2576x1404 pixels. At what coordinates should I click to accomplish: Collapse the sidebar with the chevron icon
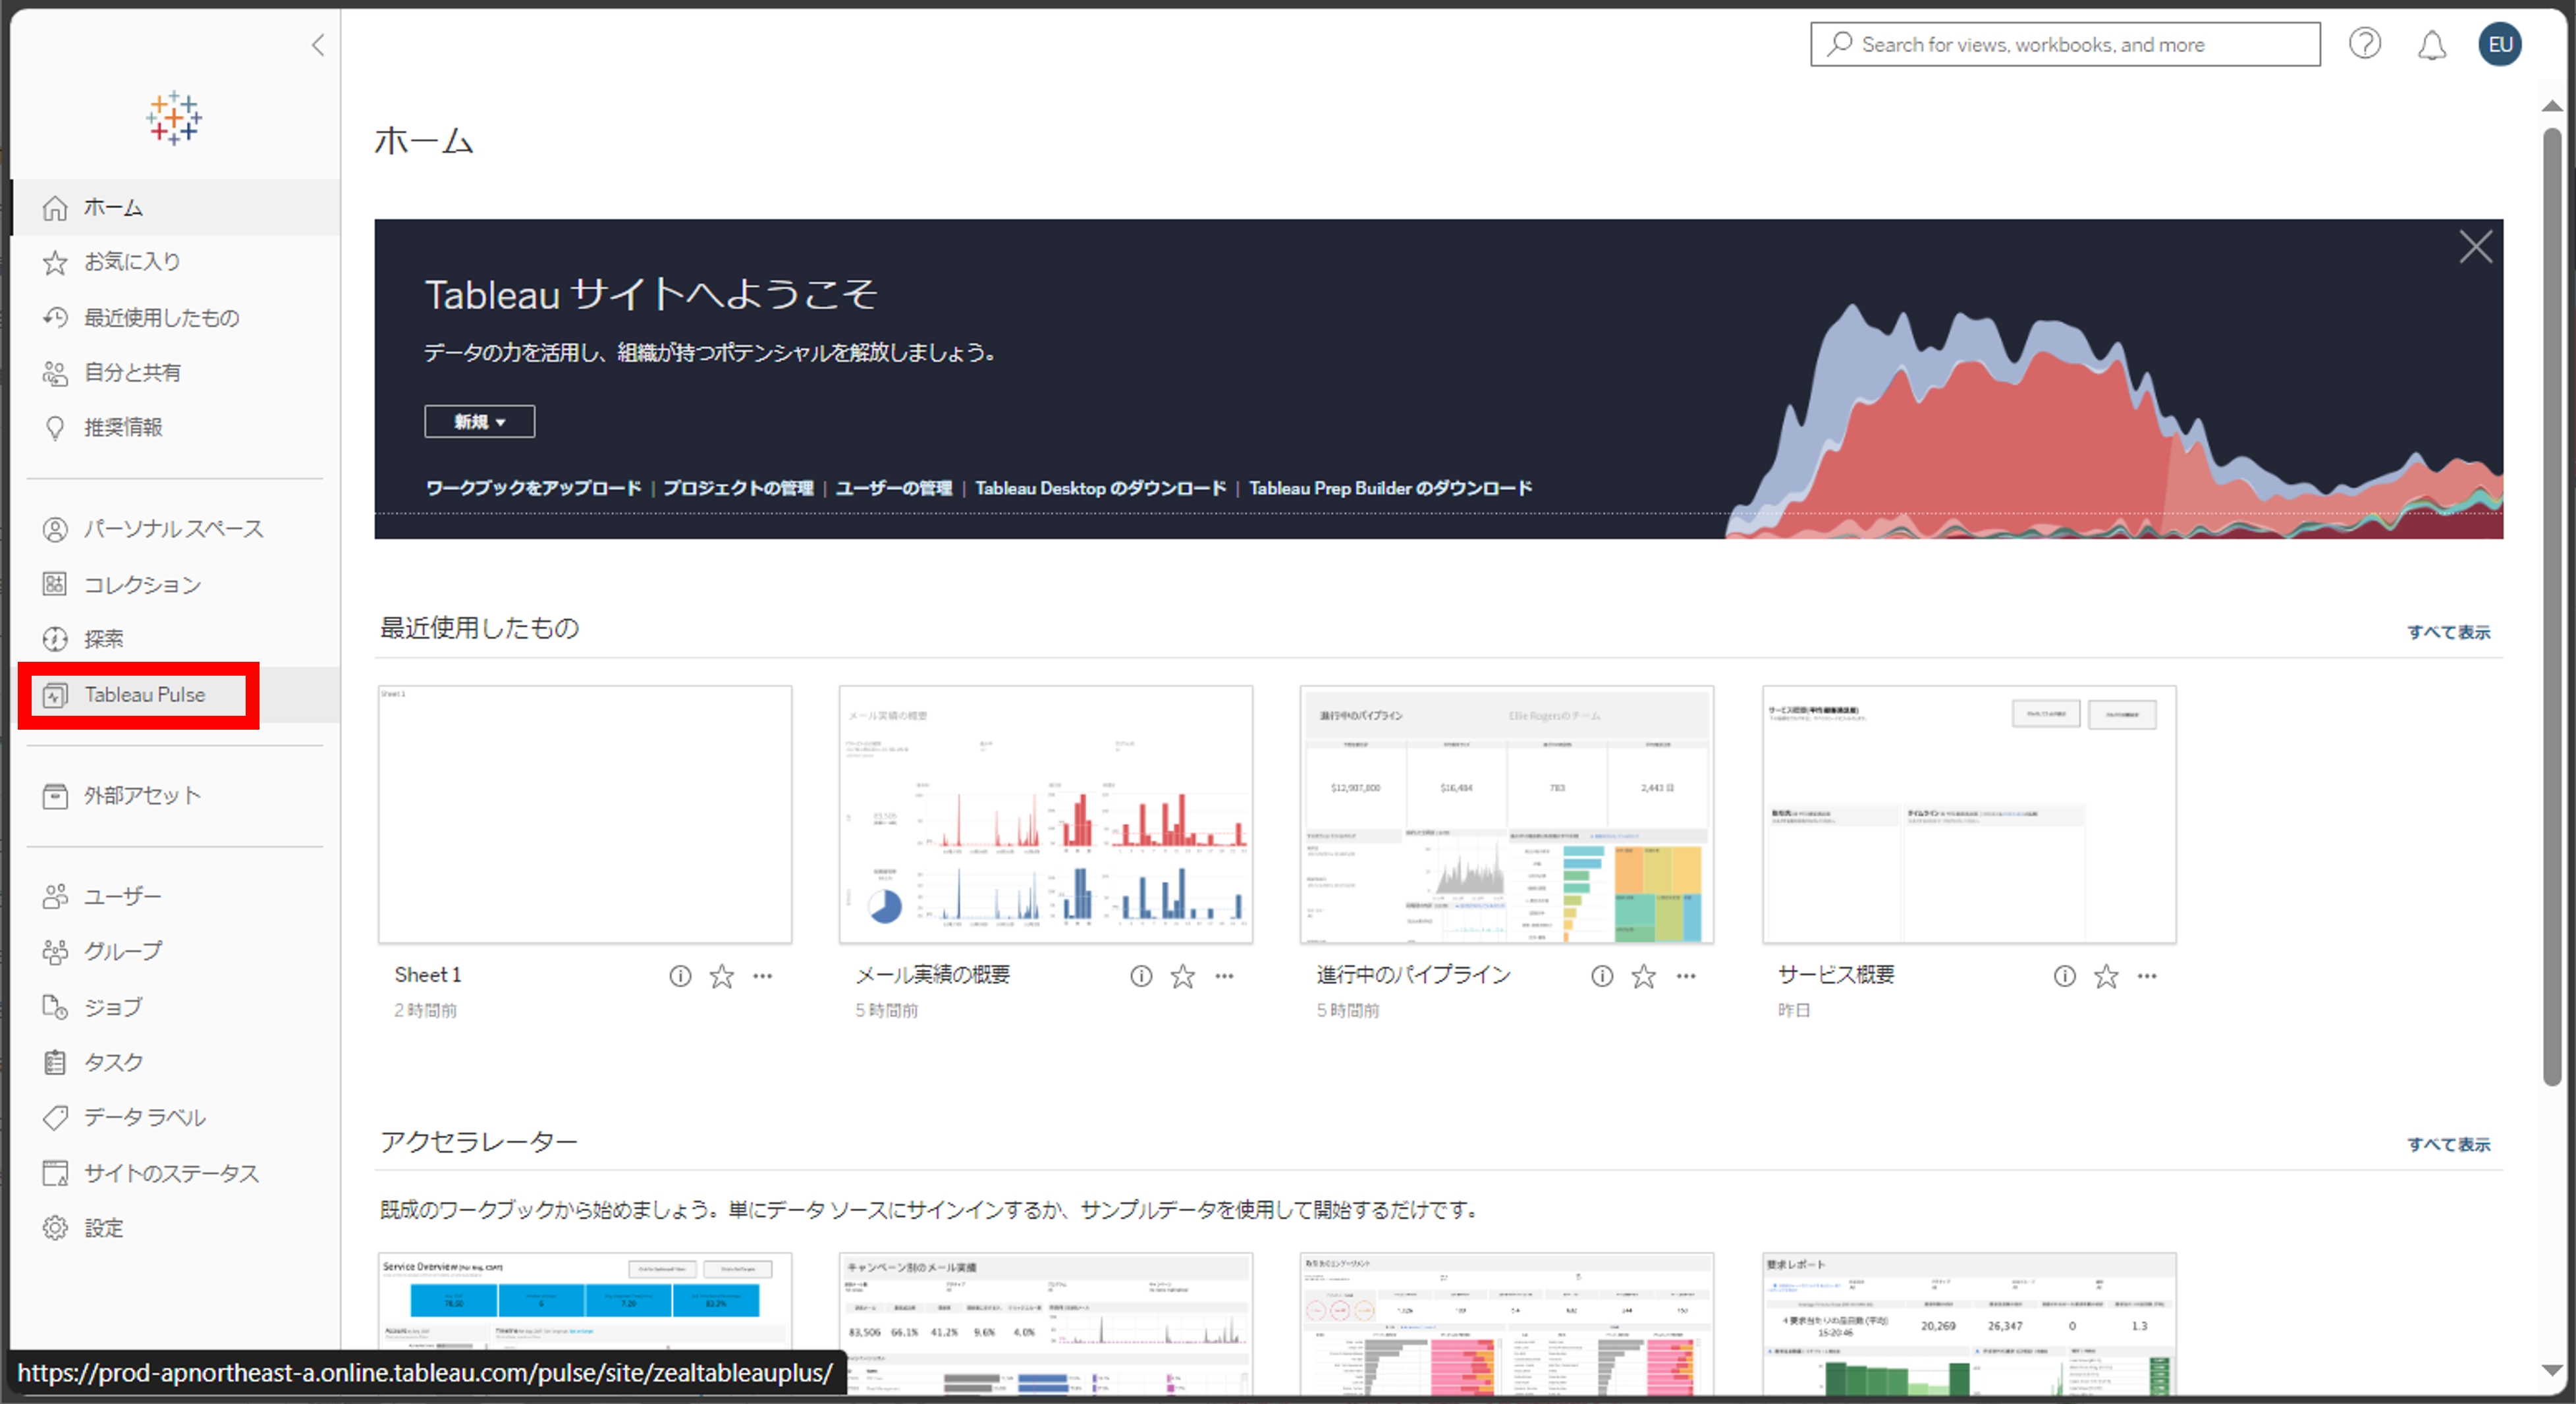[x=318, y=45]
